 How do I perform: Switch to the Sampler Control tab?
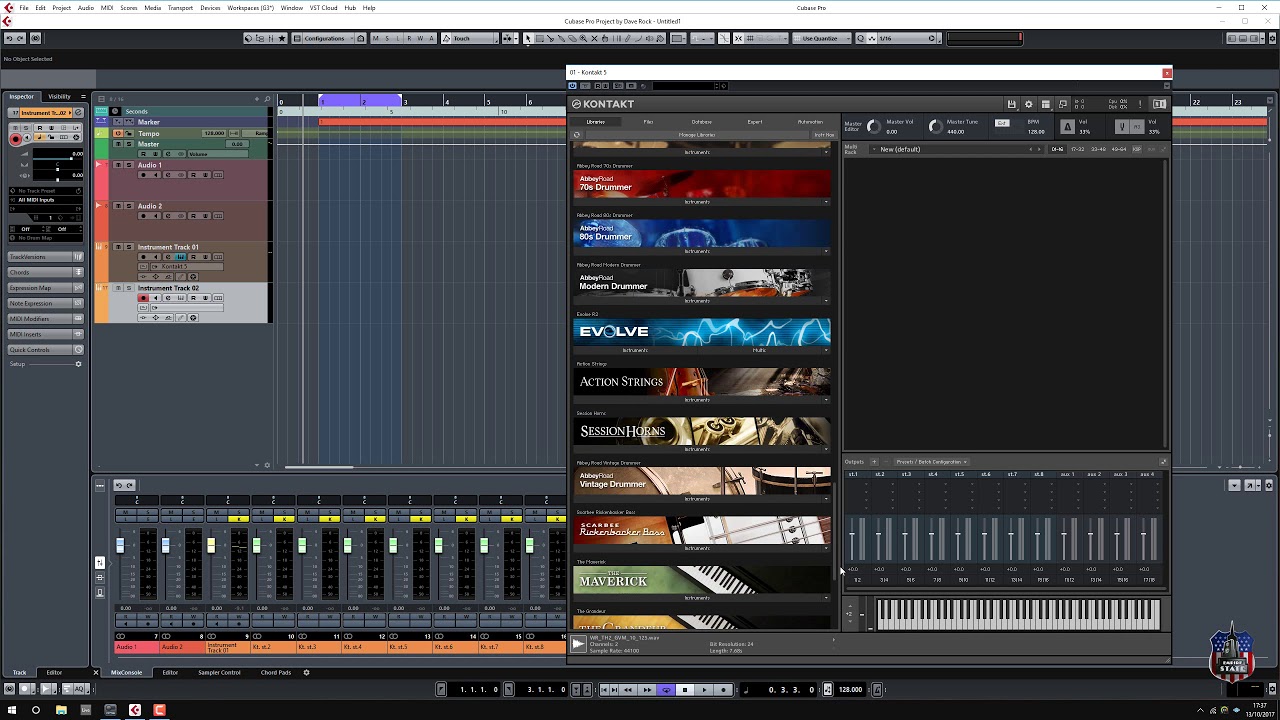pyautogui.click(x=219, y=672)
